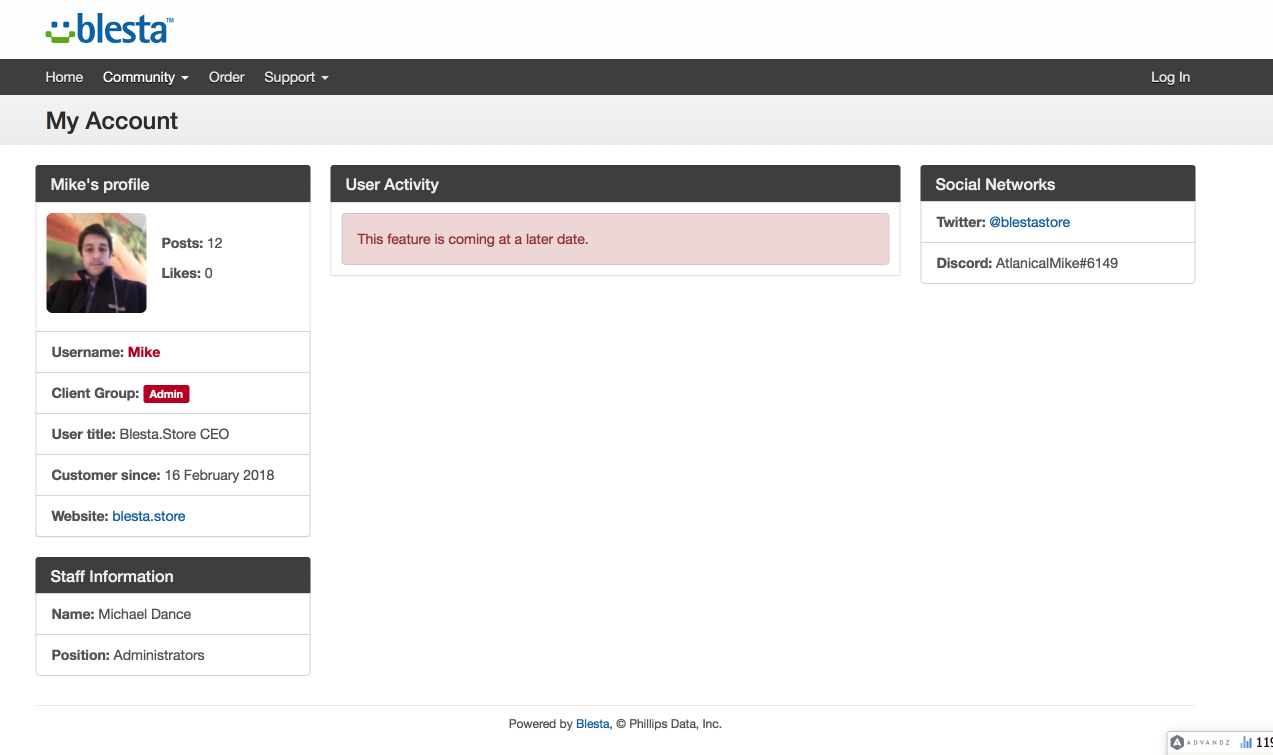Click the Posts: 12 count

point(192,243)
